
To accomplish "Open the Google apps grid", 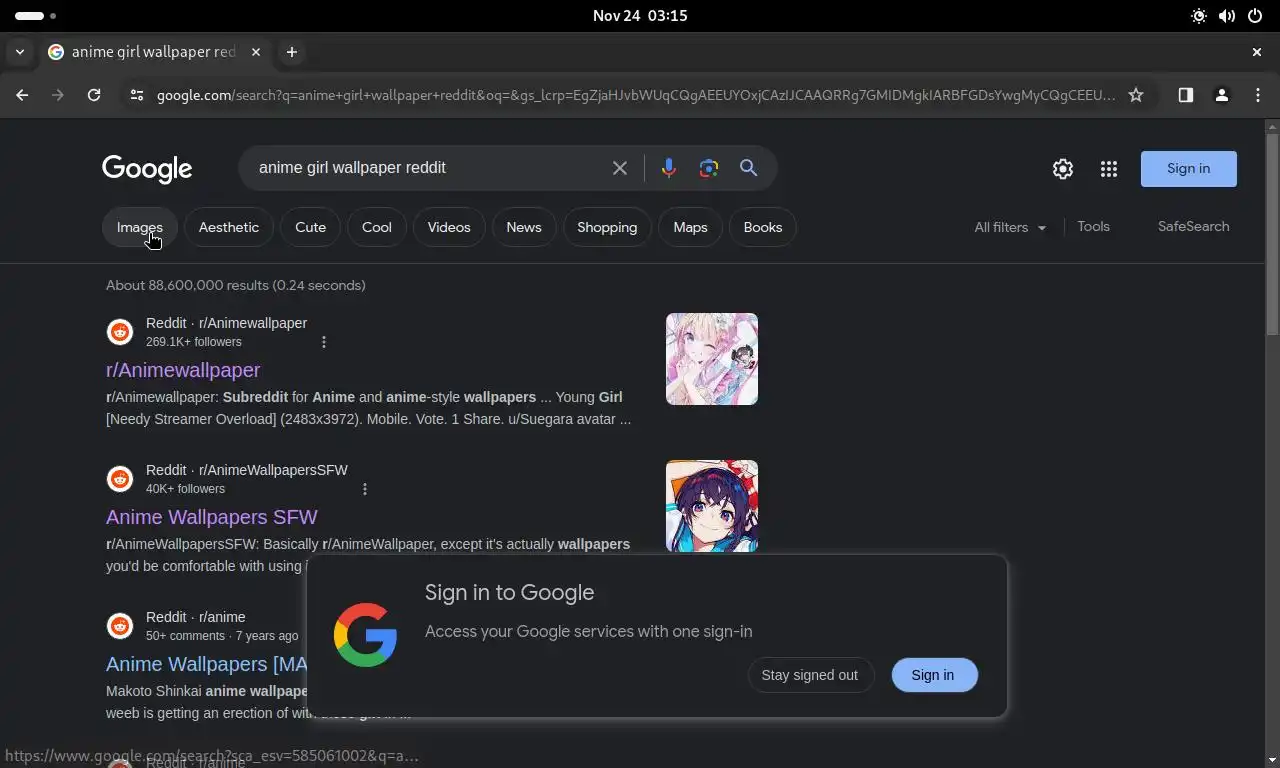I will (1109, 169).
